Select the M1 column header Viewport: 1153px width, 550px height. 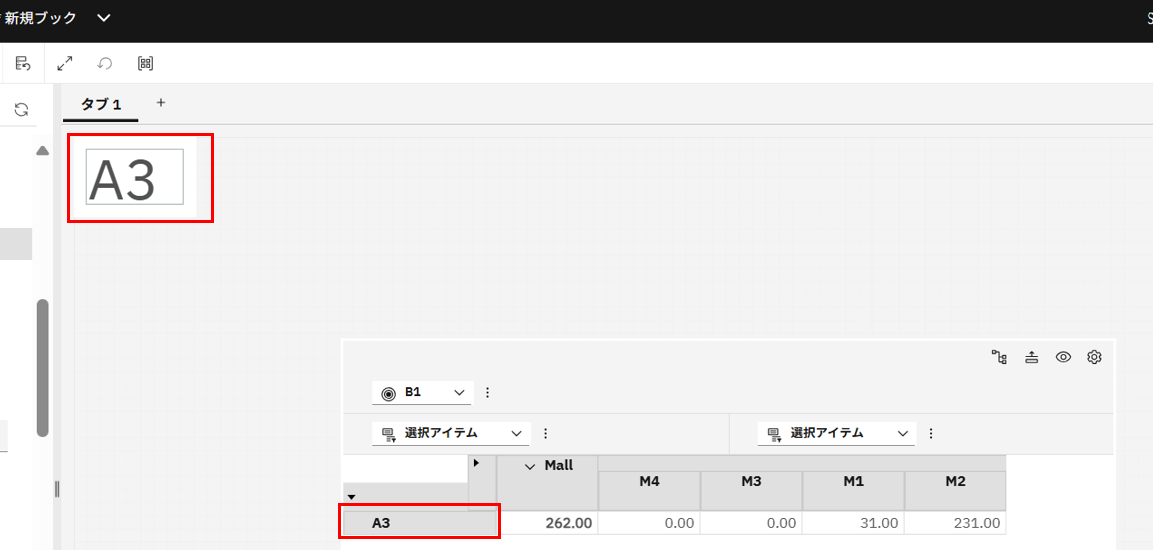pyautogui.click(x=853, y=490)
